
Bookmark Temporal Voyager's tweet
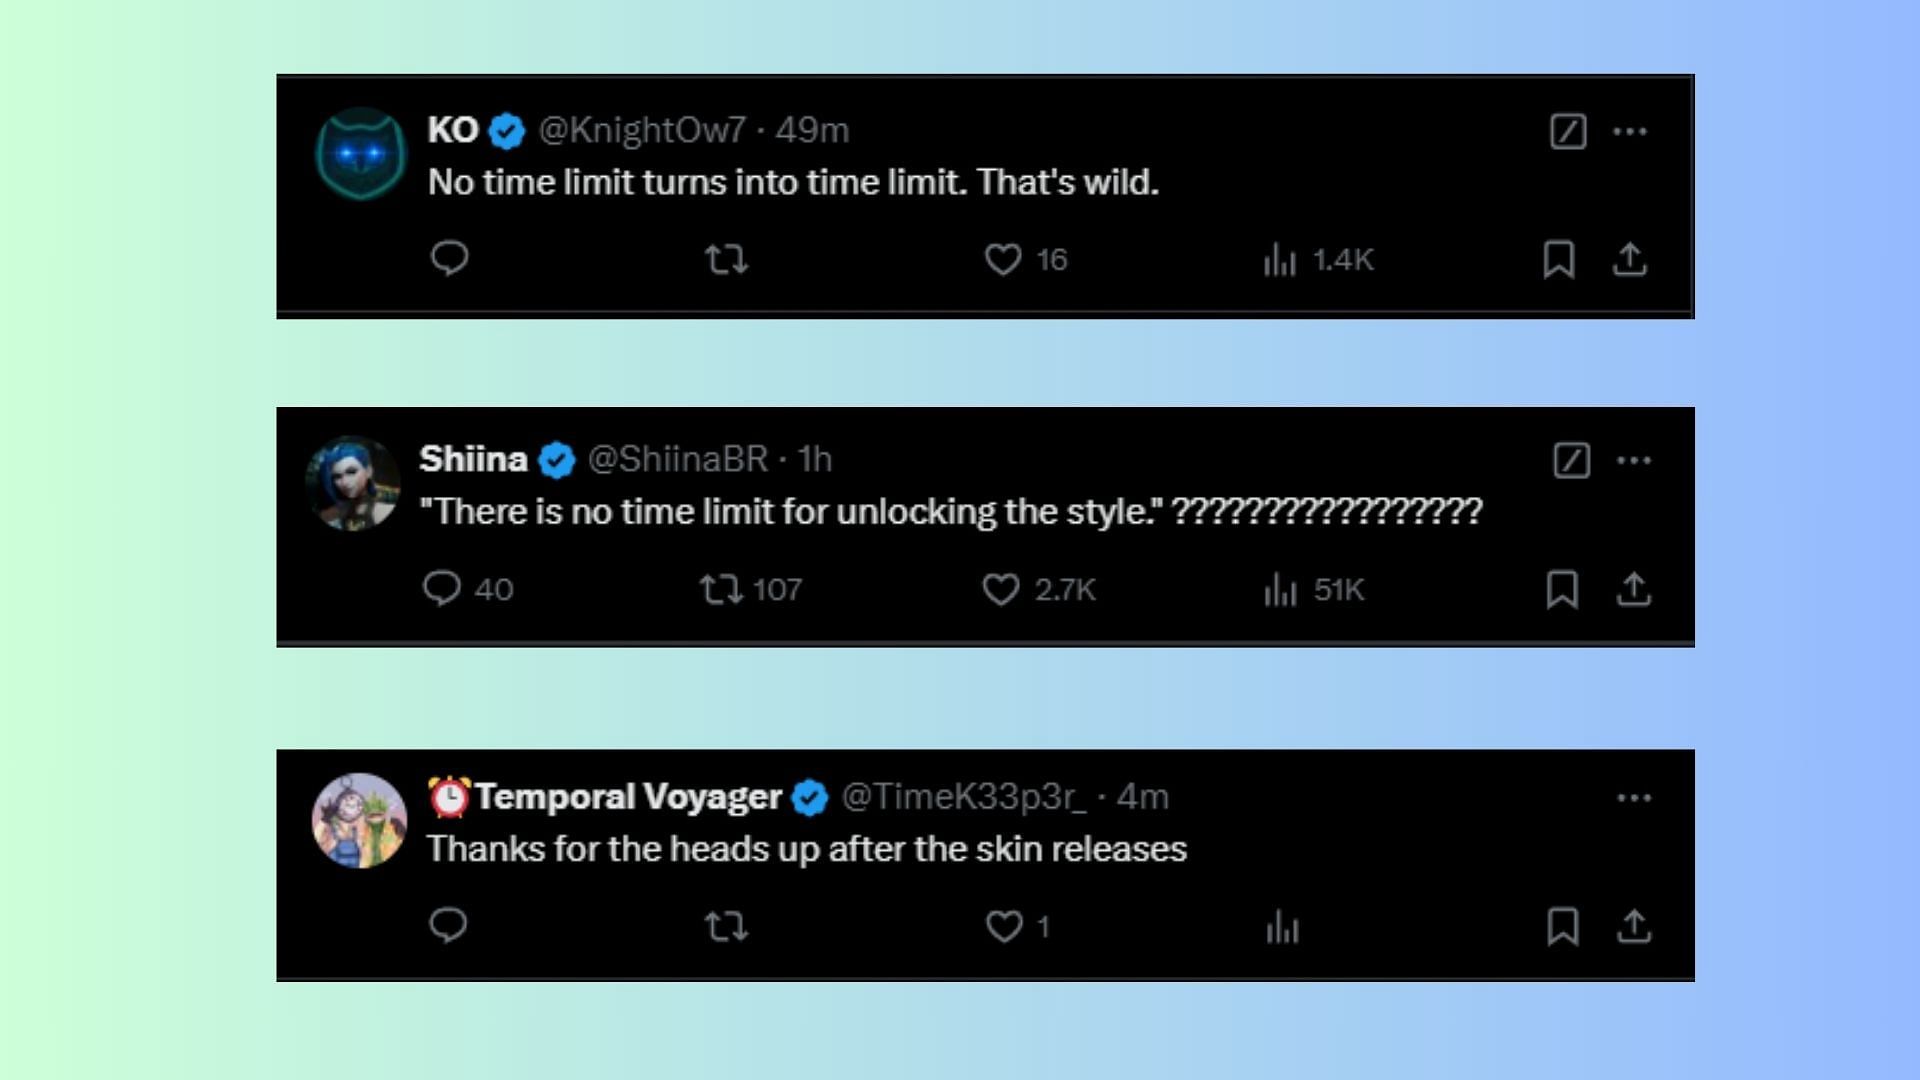pyautogui.click(x=1563, y=927)
